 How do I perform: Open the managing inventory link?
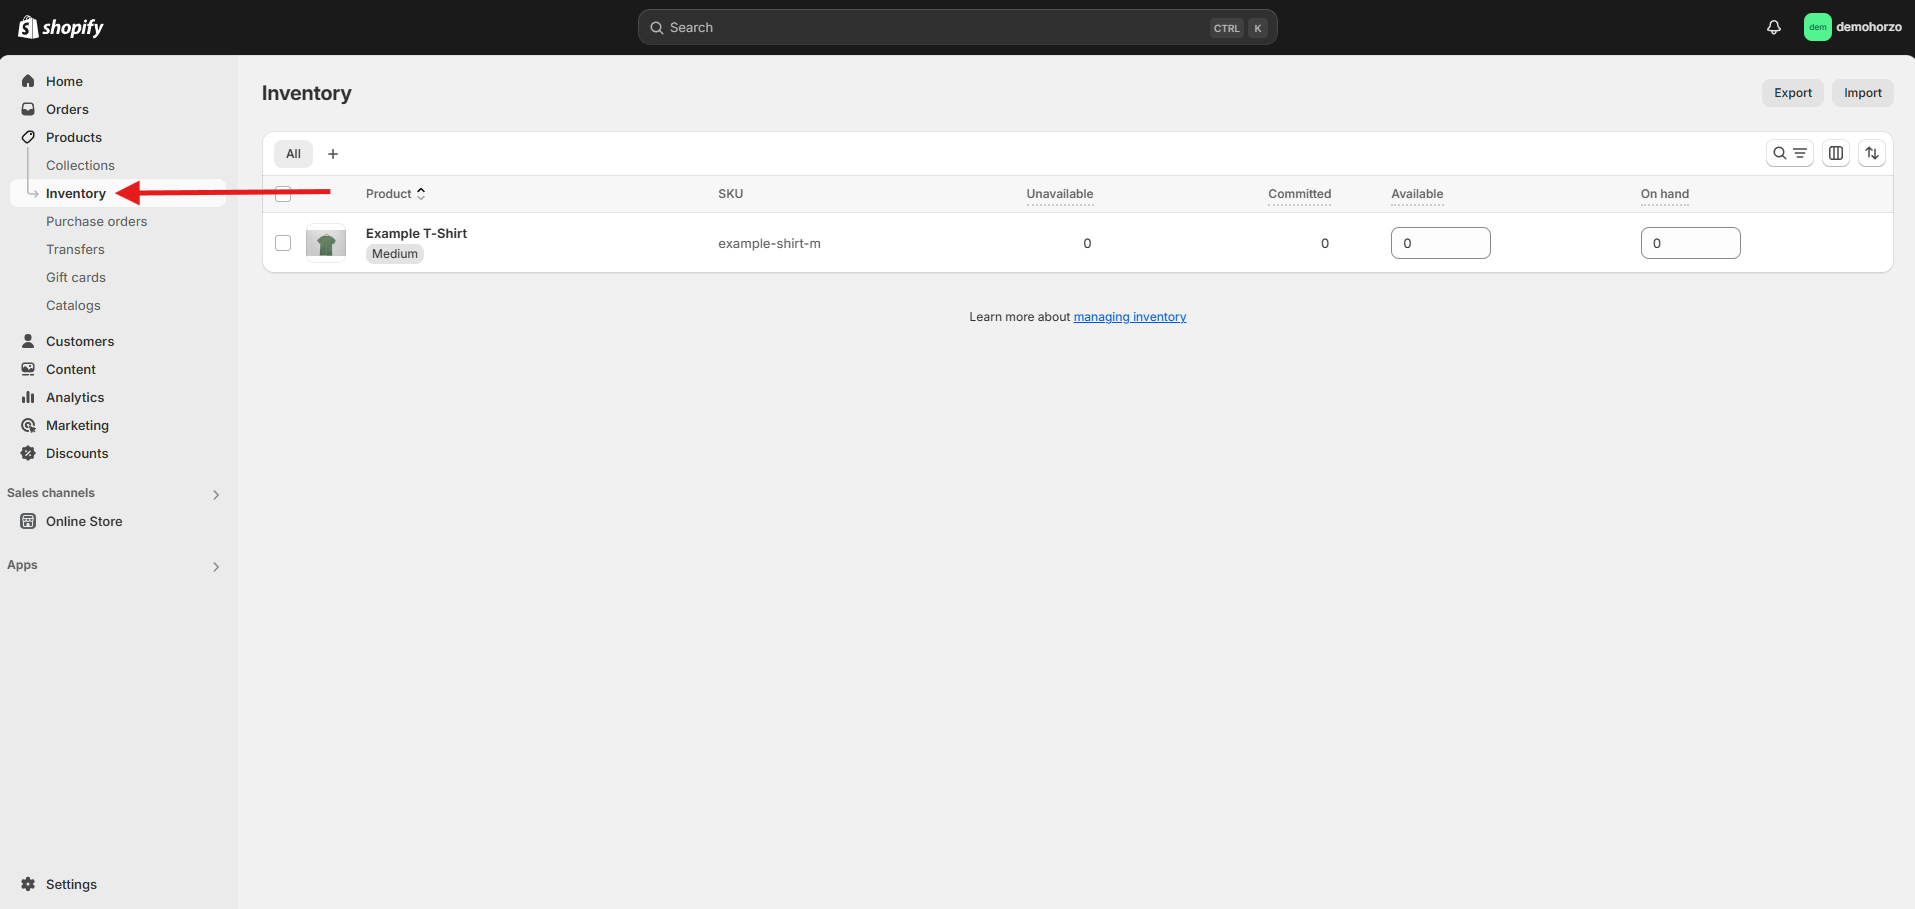[1129, 317]
